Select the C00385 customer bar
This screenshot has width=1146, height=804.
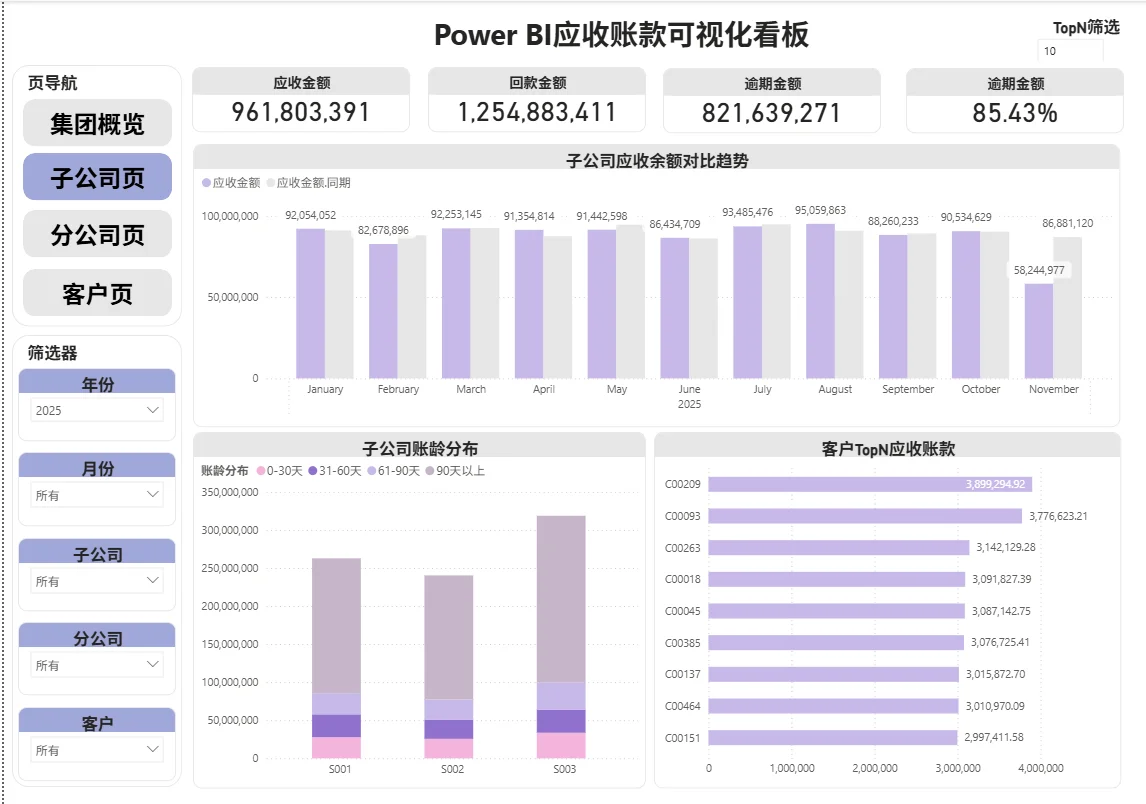click(x=836, y=642)
